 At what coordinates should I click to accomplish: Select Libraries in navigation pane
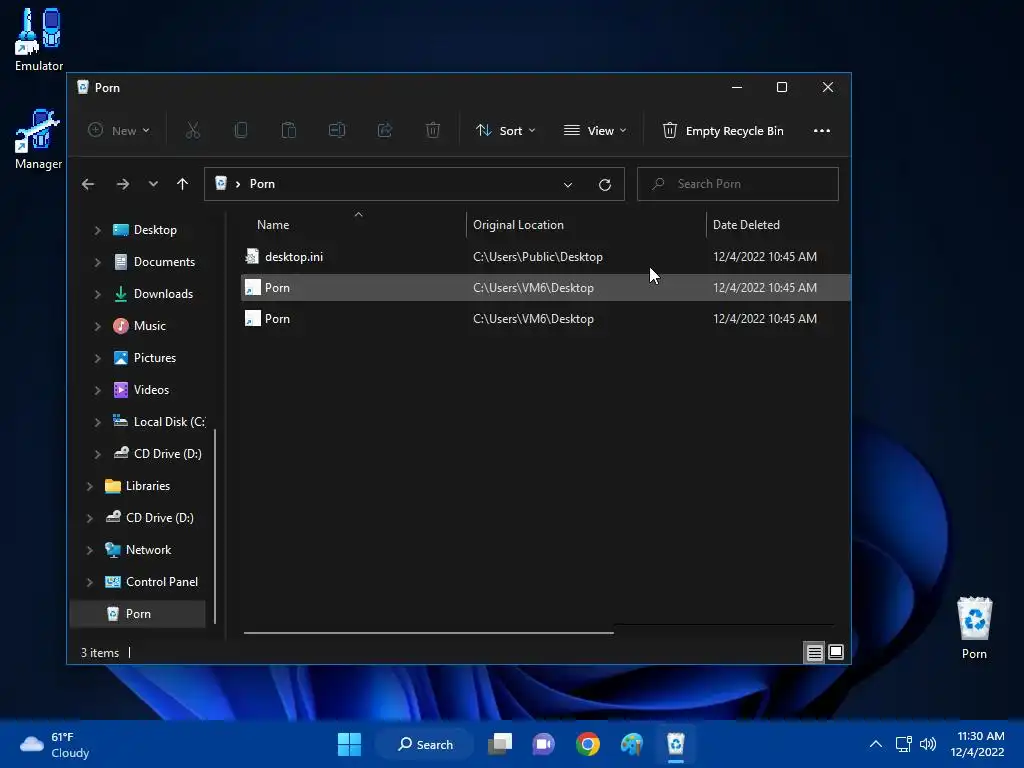[x=138, y=486]
